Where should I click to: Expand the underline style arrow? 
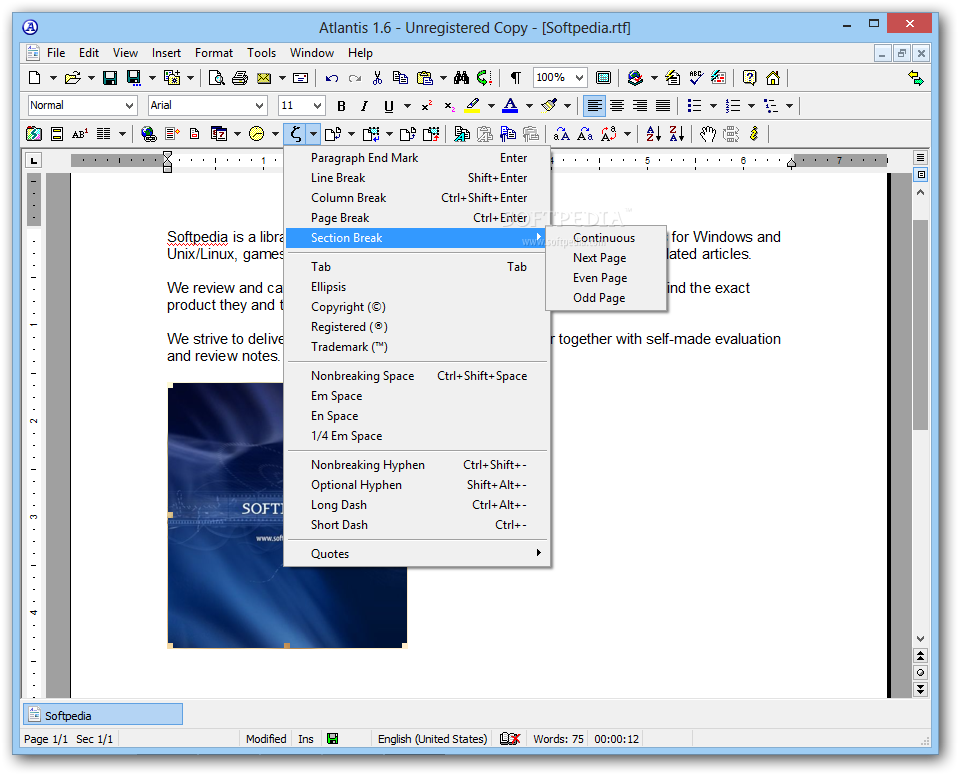407,106
